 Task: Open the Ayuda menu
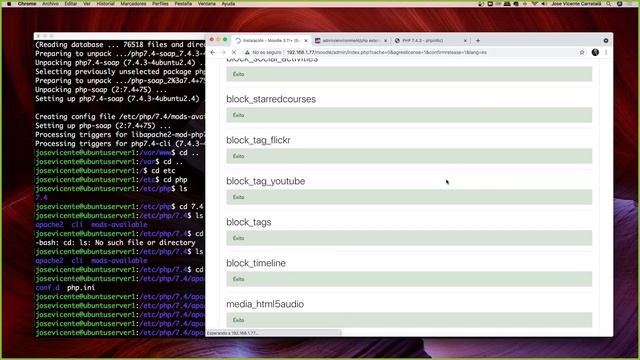[228, 4]
